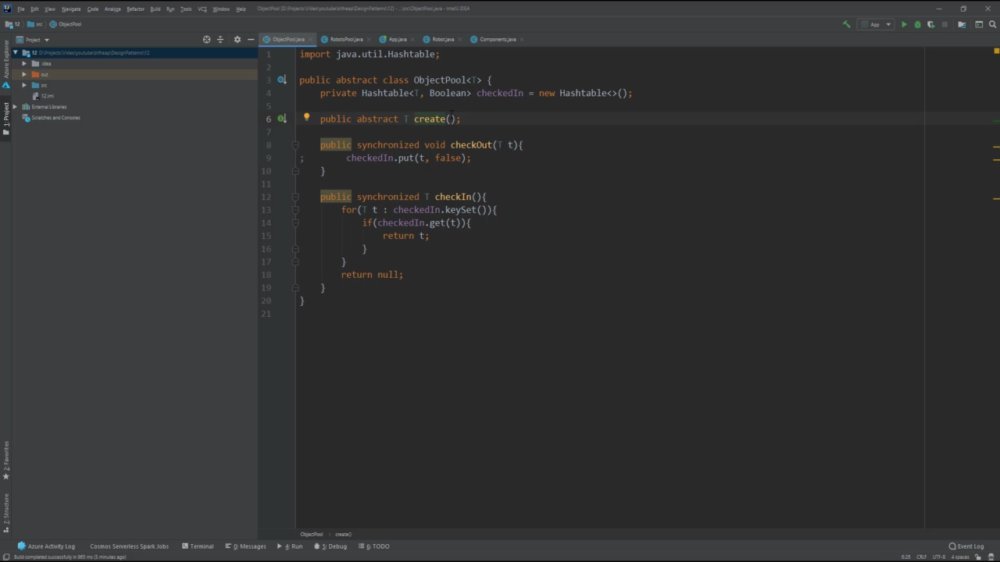This screenshot has width=1000, height=562.
Task: Open the Window menu
Action: tap(221, 9)
